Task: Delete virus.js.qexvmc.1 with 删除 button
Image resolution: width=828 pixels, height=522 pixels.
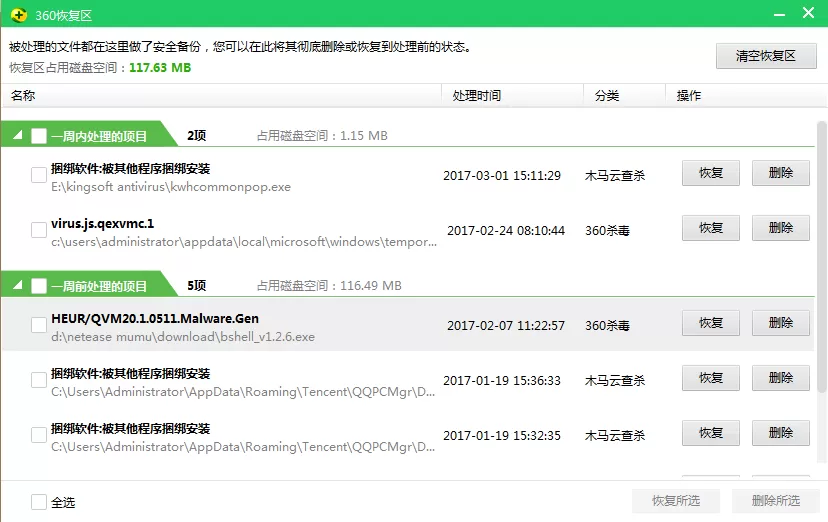Action: 781,228
